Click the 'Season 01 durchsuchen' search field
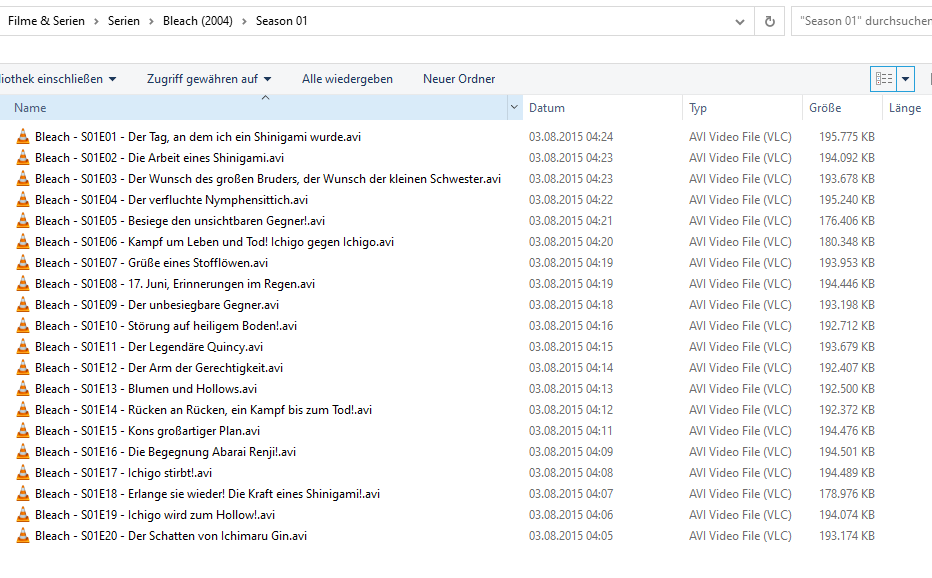Viewport: 932px width, 578px height. tap(862, 21)
